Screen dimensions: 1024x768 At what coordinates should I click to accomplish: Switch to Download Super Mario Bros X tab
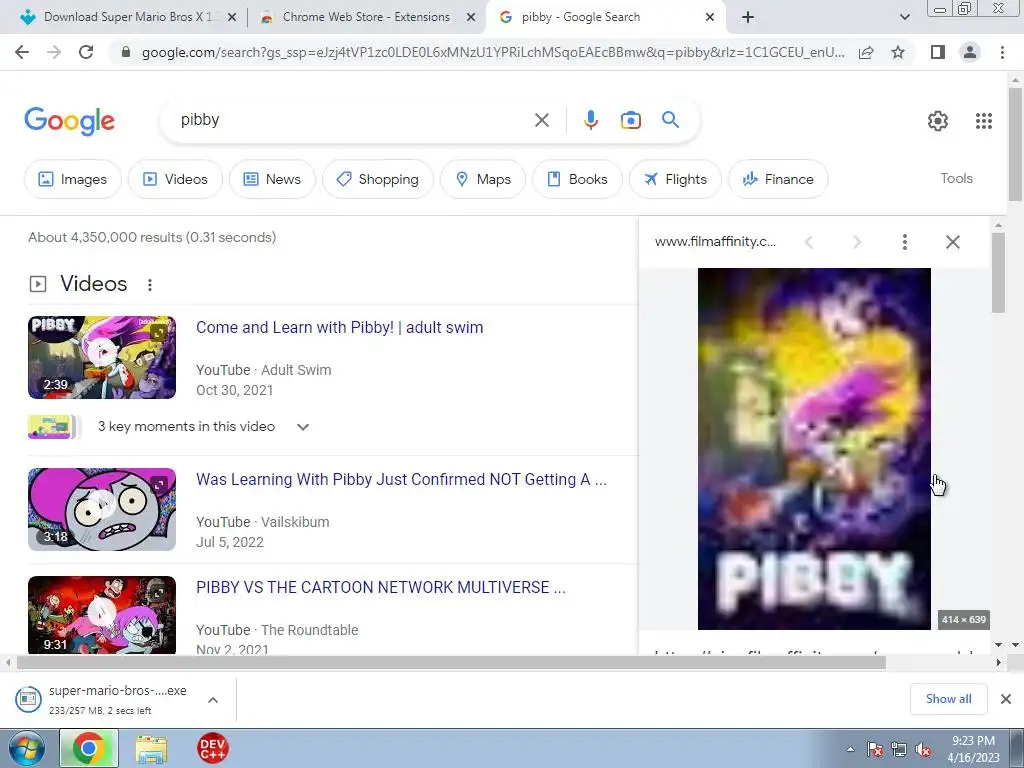point(127,17)
